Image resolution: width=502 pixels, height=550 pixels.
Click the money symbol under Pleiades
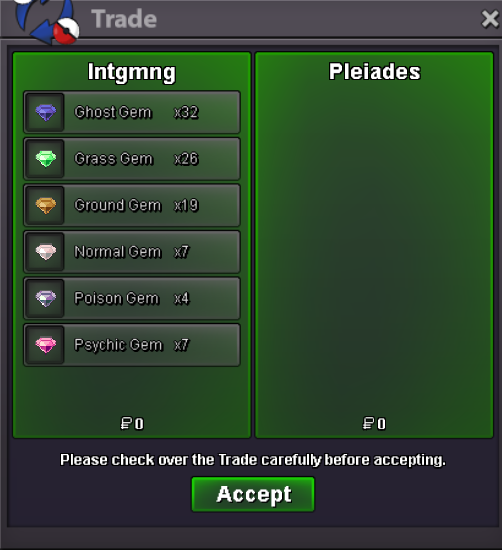[368, 423]
